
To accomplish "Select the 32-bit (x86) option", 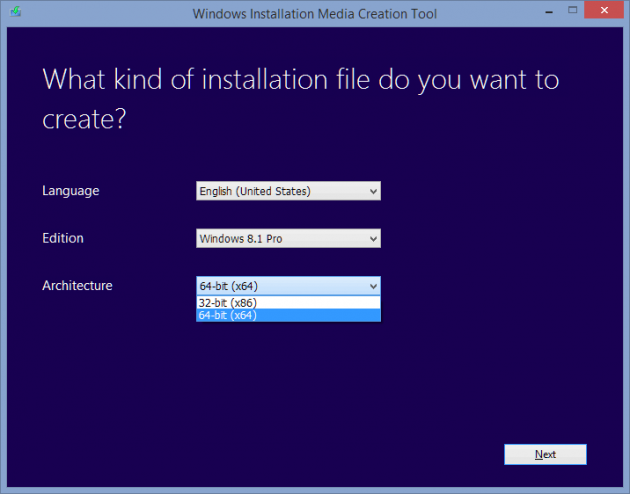I will coord(288,303).
